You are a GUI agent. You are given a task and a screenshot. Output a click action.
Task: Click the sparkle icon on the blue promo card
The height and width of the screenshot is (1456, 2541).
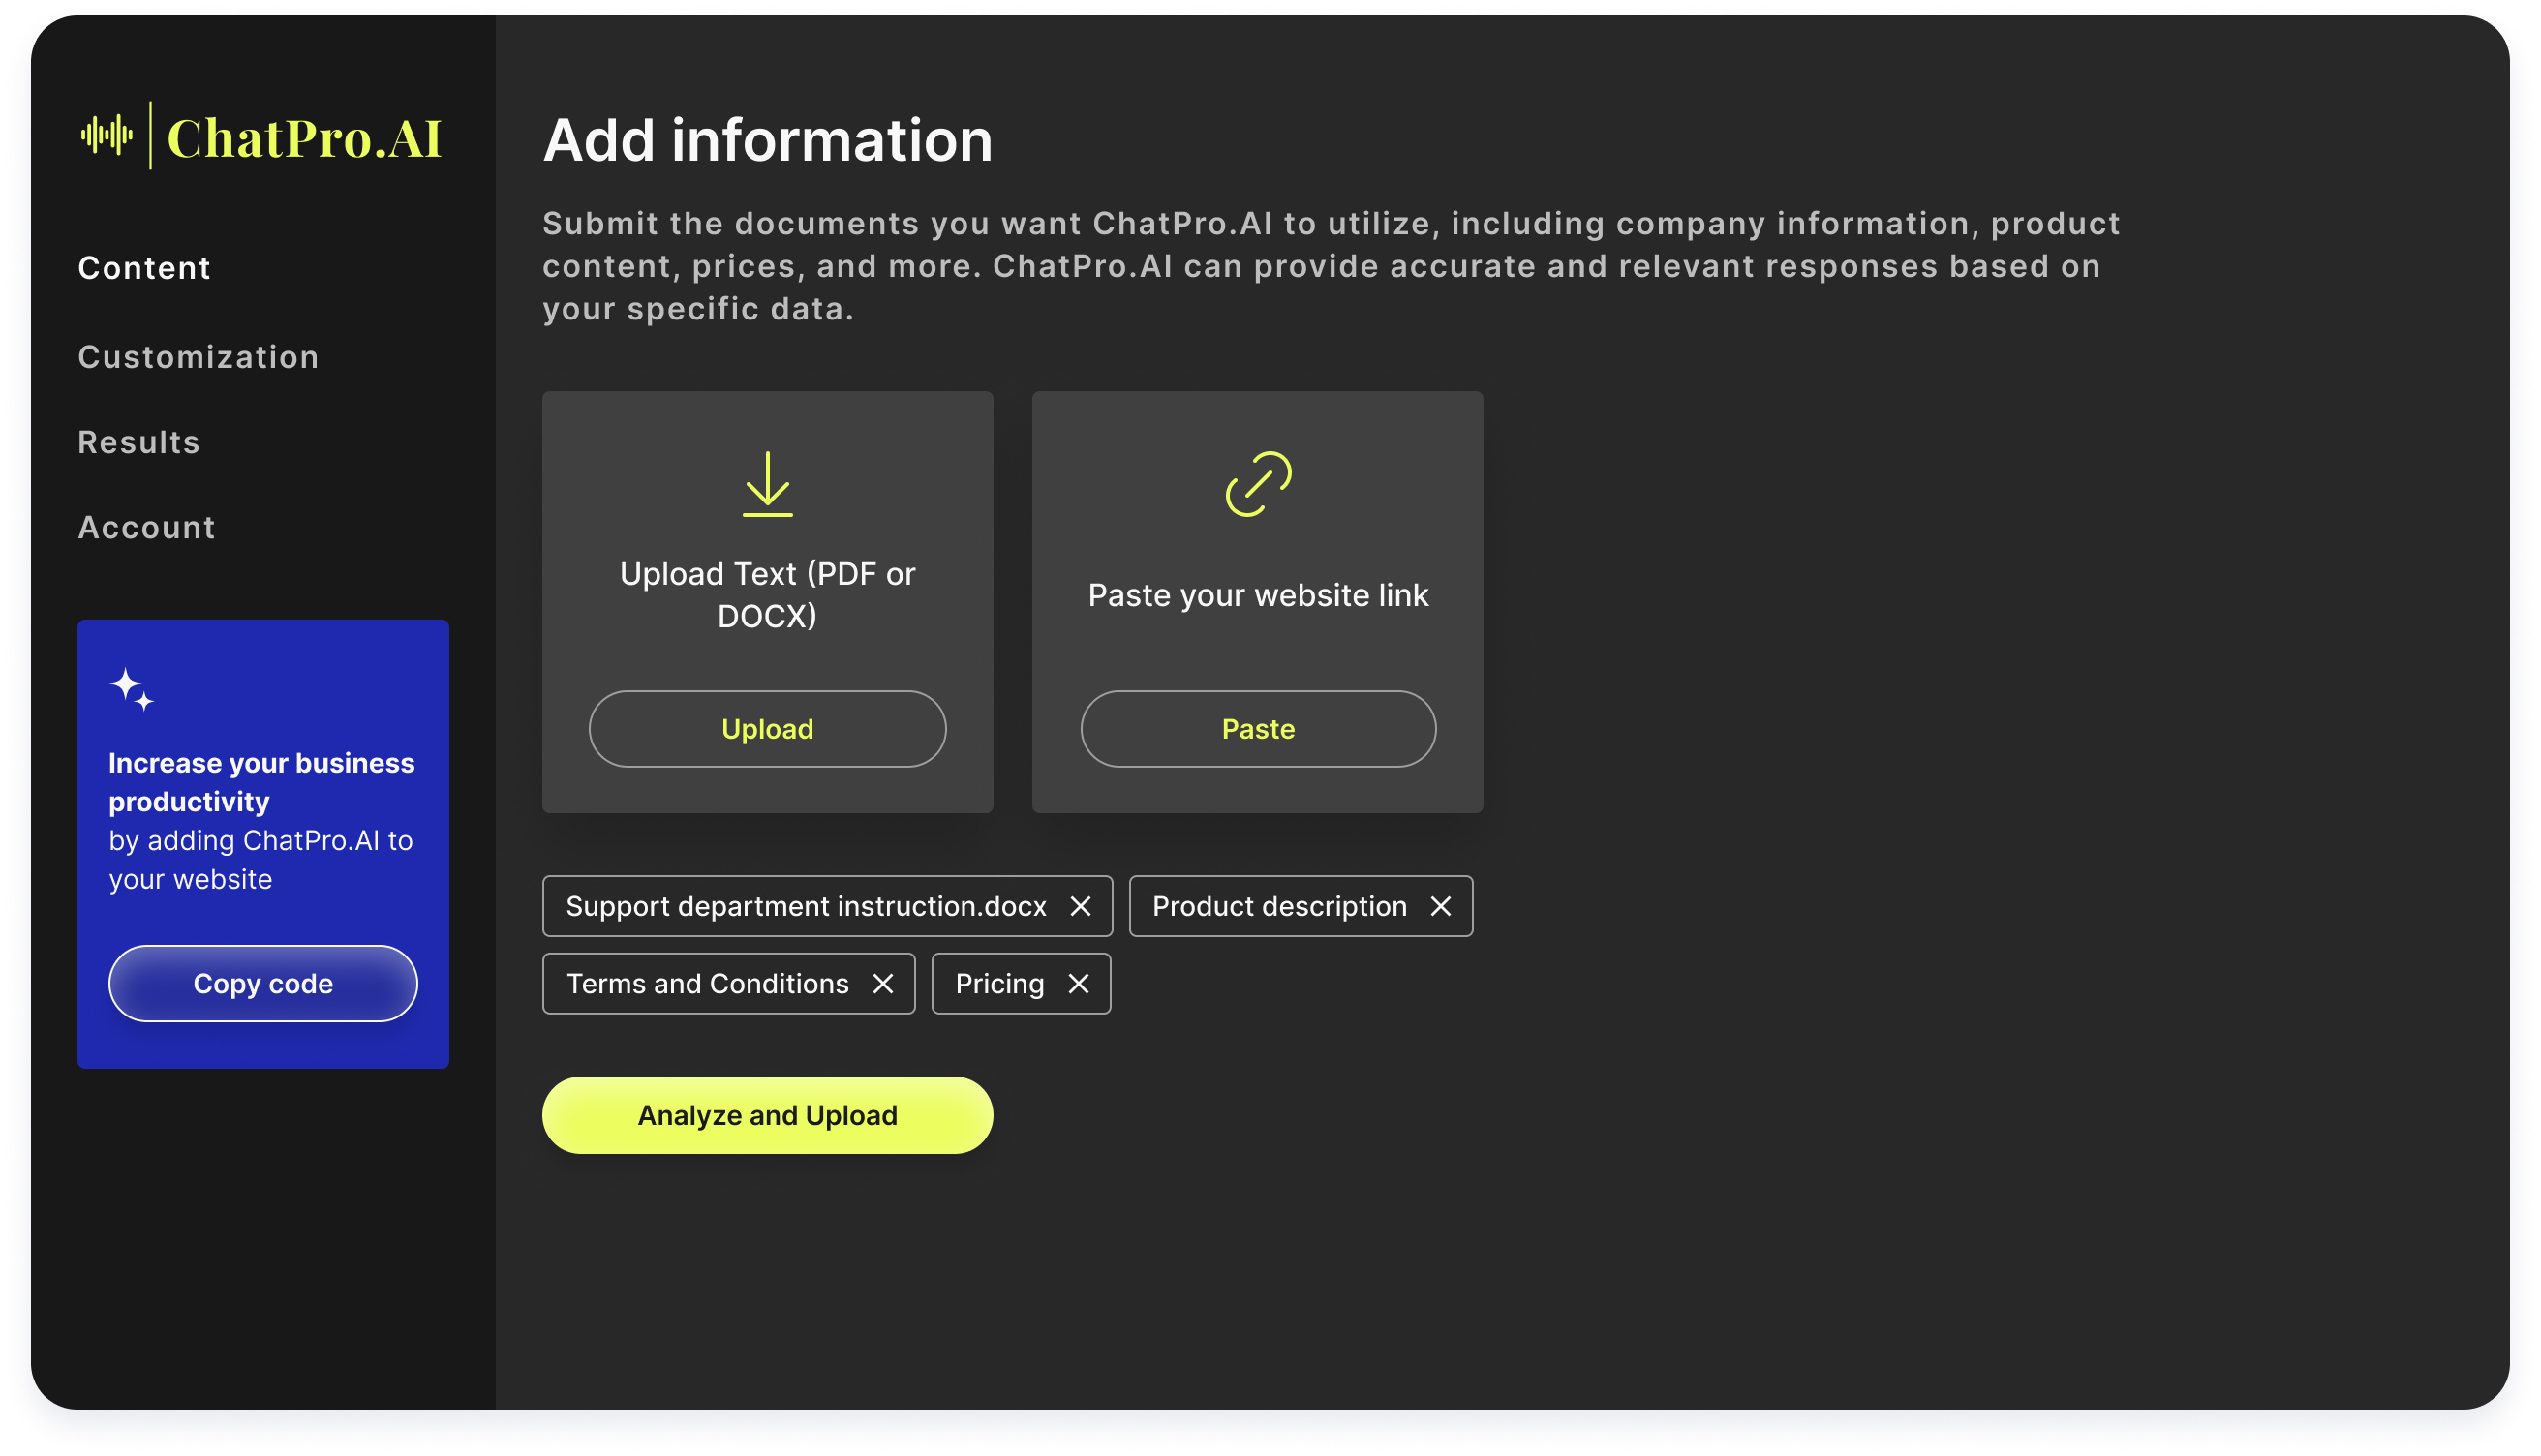tap(131, 690)
